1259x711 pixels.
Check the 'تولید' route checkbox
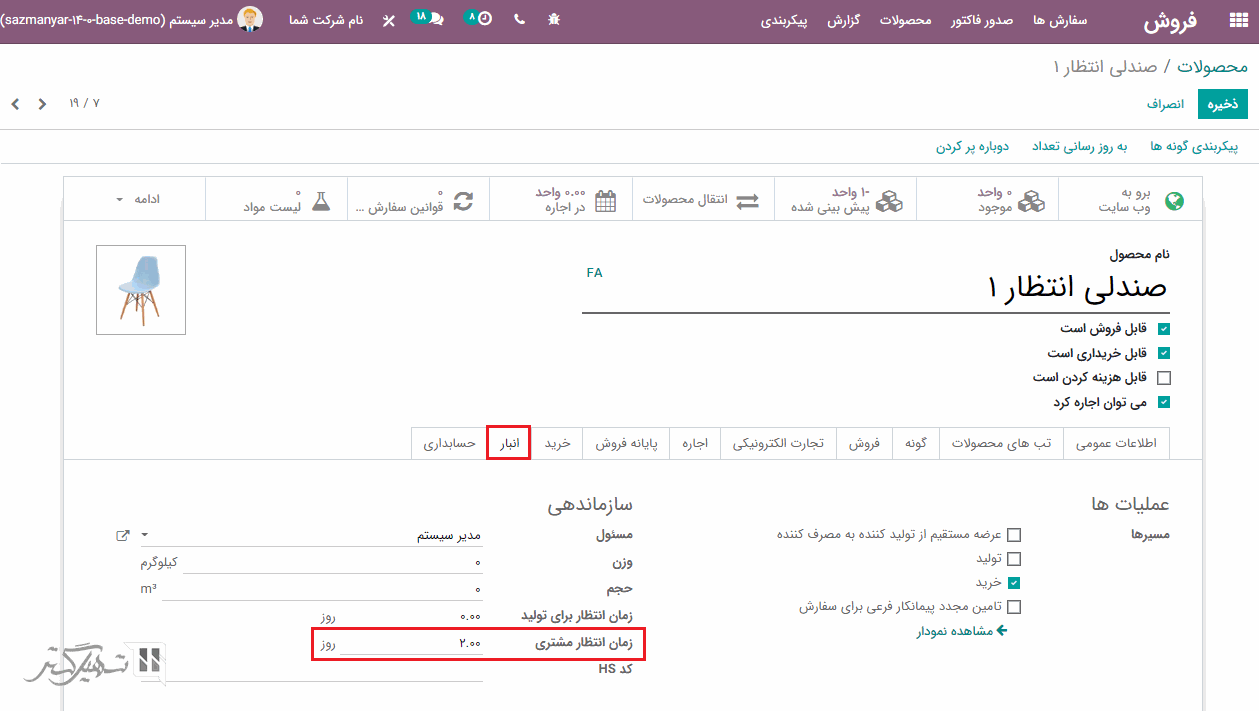pos(1014,559)
